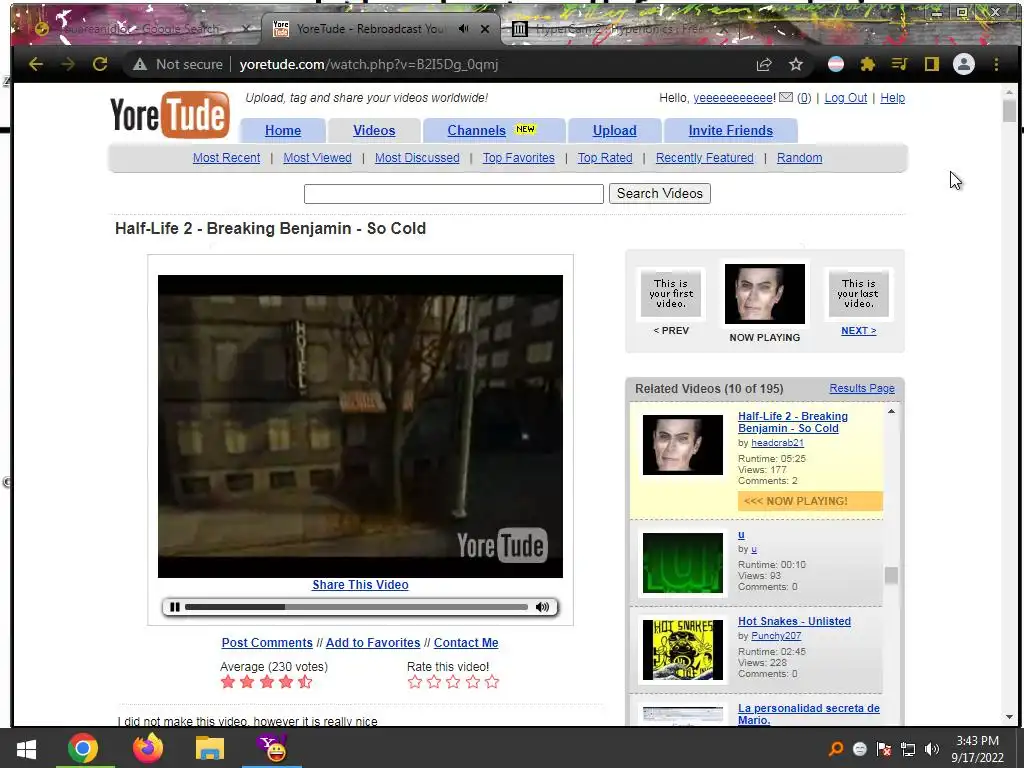Open Top Rated link
Image resolution: width=1024 pixels, height=768 pixels.
coord(605,158)
